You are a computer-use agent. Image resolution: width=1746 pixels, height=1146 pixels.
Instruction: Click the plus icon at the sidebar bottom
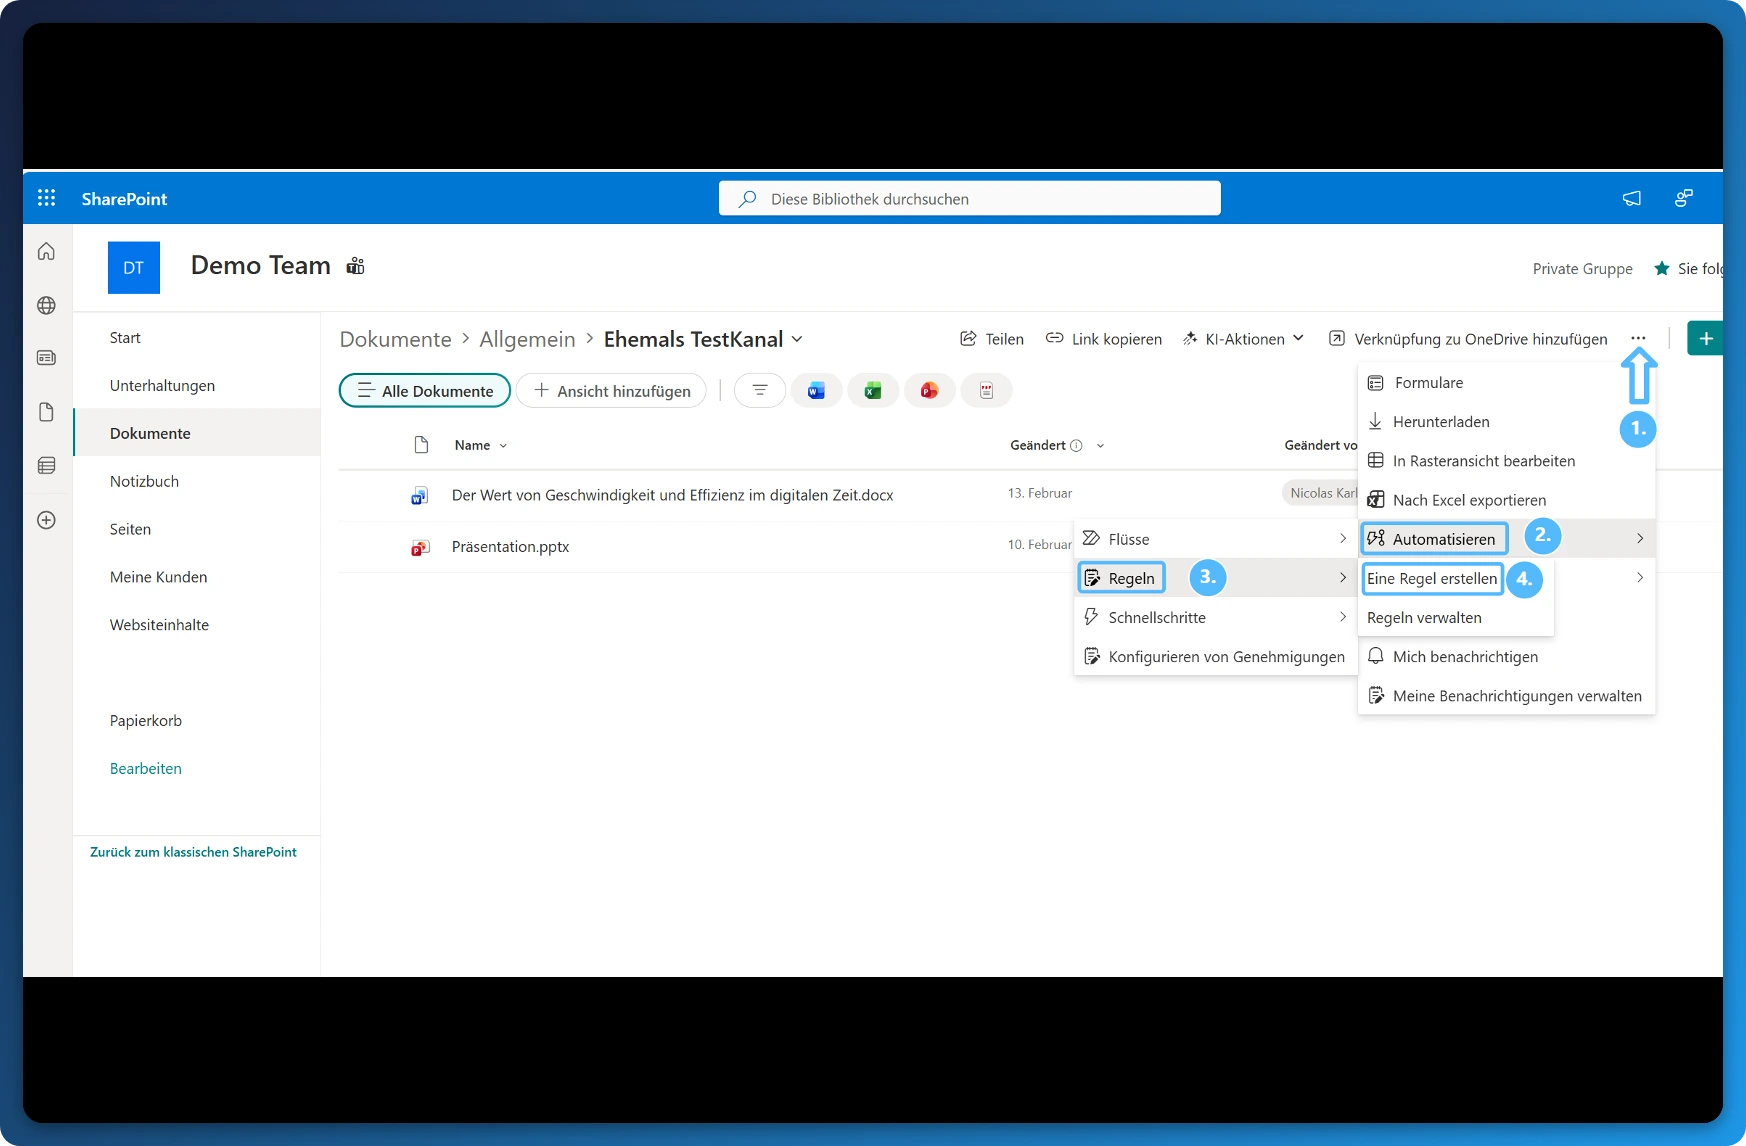(46, 520)
